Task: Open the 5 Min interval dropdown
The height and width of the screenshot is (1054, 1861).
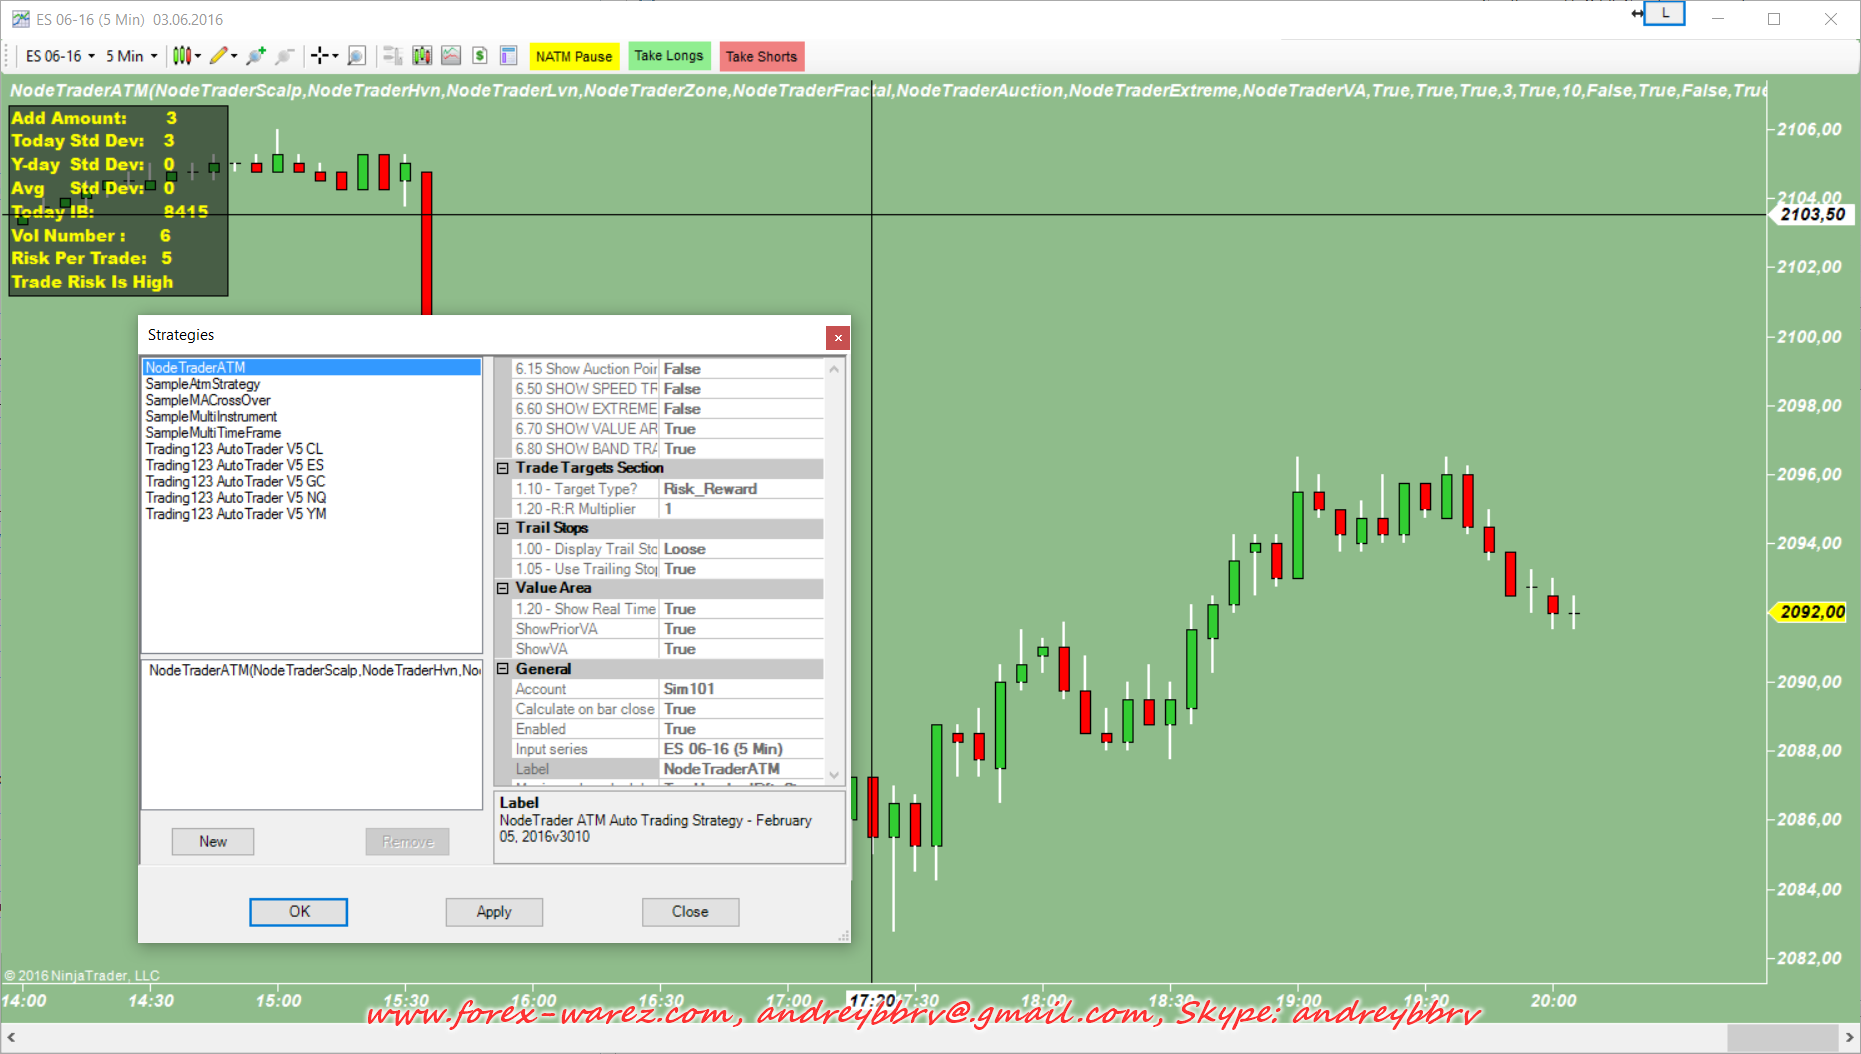Action: [131, 56]
